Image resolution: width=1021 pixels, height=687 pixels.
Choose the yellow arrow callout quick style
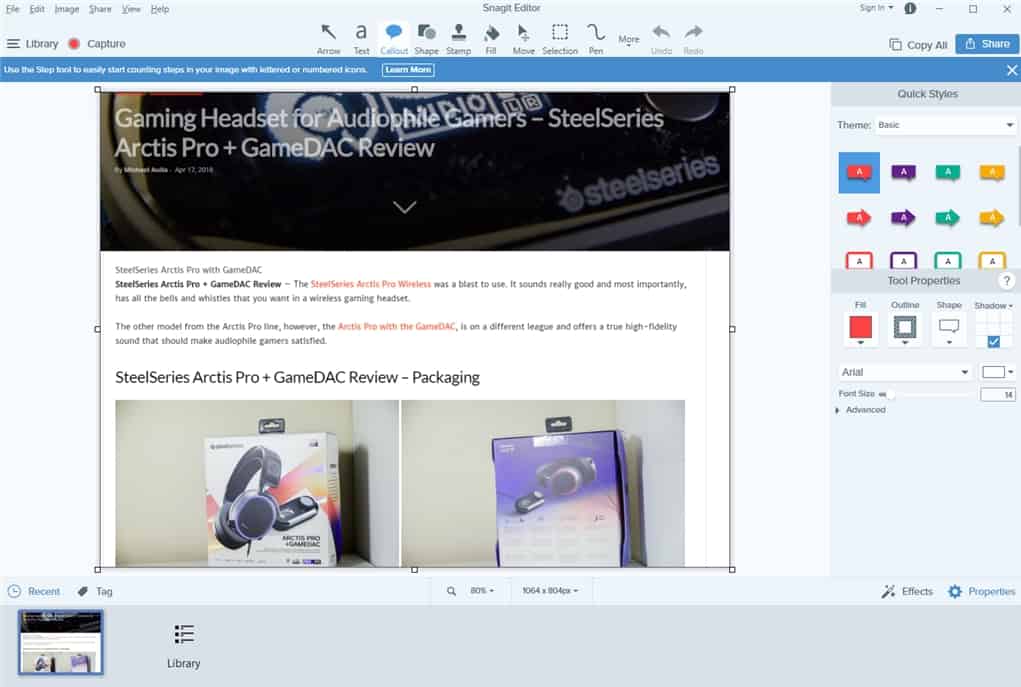[x=992, y=217]
